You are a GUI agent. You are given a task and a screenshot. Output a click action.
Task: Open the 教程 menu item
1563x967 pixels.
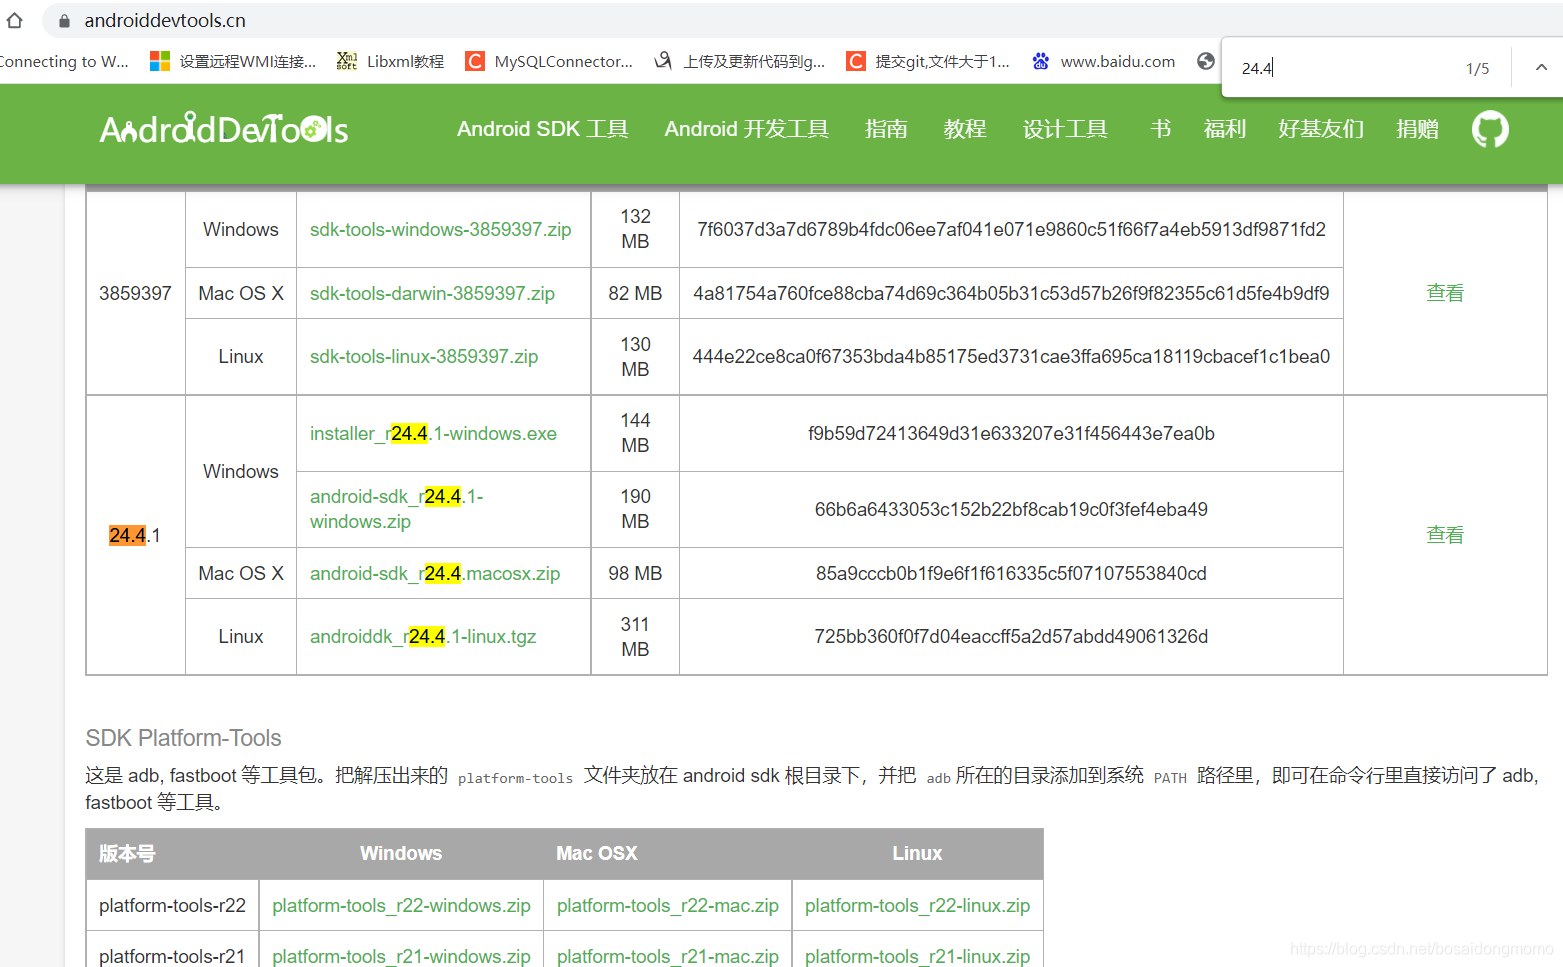coord(965,129)
